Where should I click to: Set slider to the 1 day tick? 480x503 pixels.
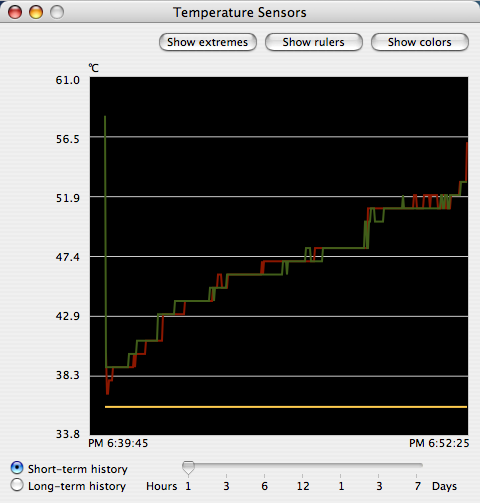341,477
